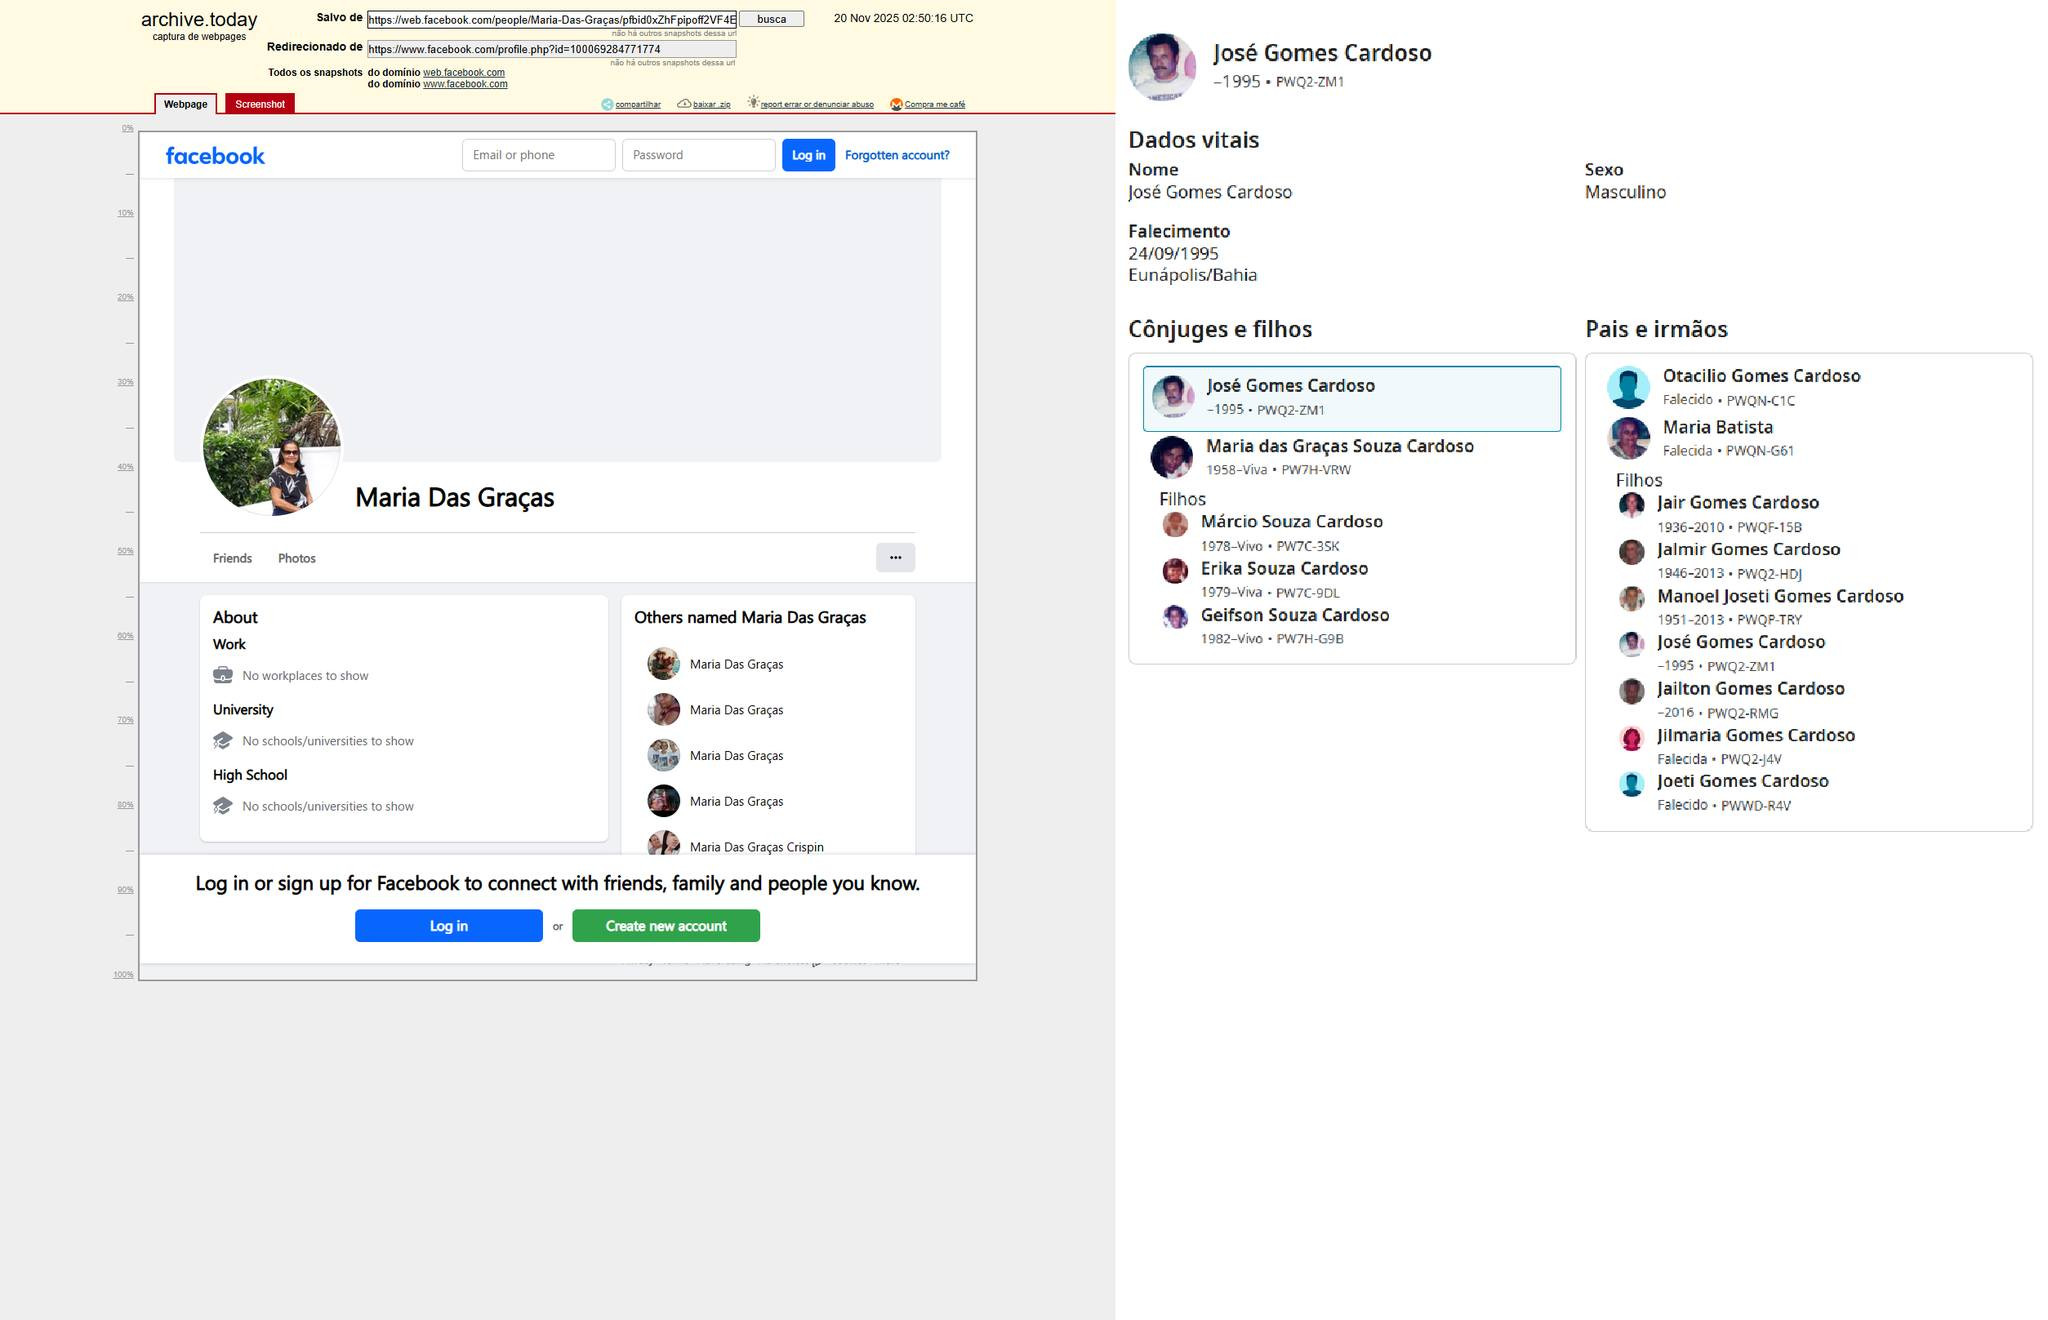Click the Forgotten account? link

pyautogui.click(x=896, y=155)
